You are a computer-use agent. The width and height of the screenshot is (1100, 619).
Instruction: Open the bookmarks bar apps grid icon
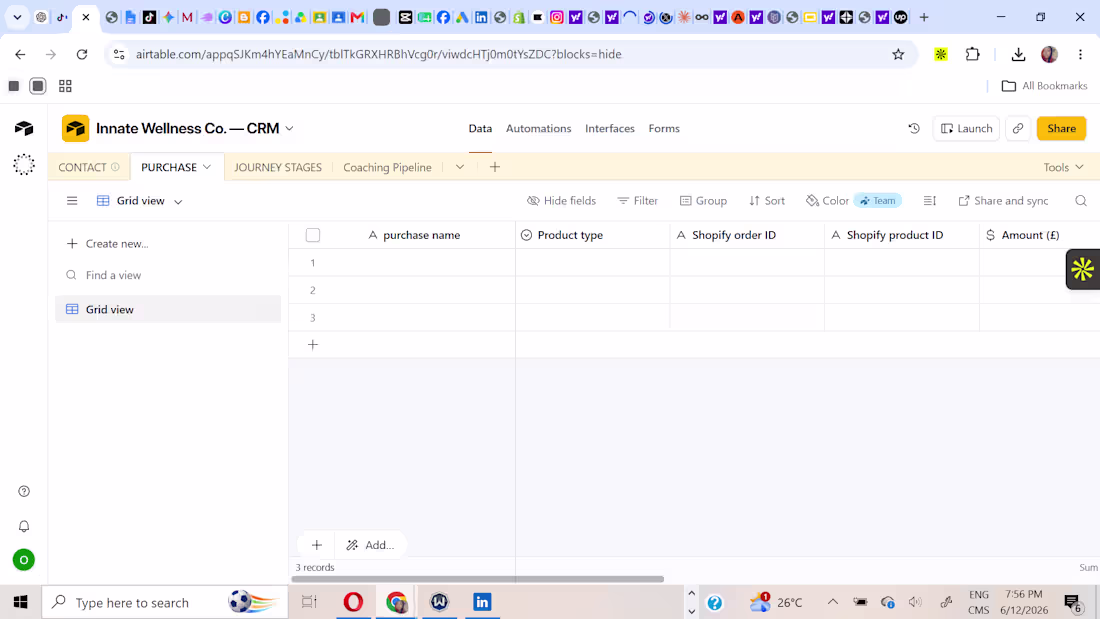65,86
